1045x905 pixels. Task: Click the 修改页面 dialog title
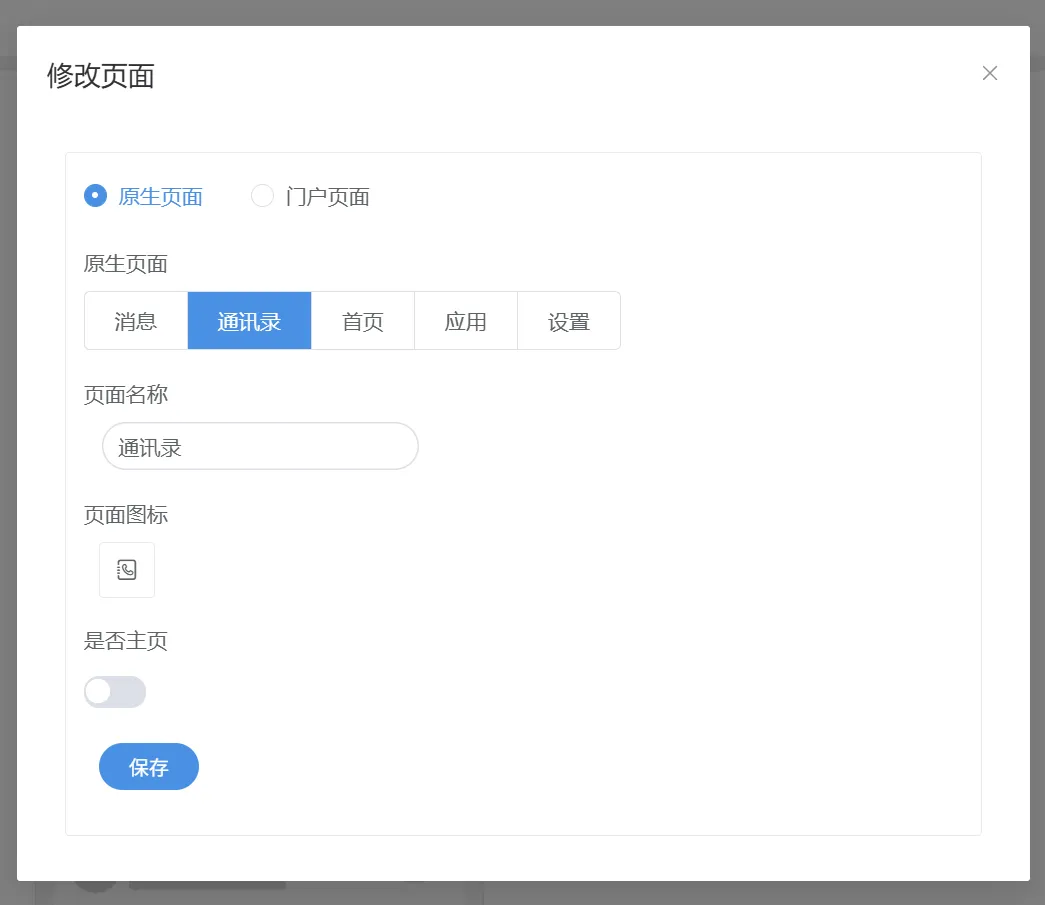101,76
